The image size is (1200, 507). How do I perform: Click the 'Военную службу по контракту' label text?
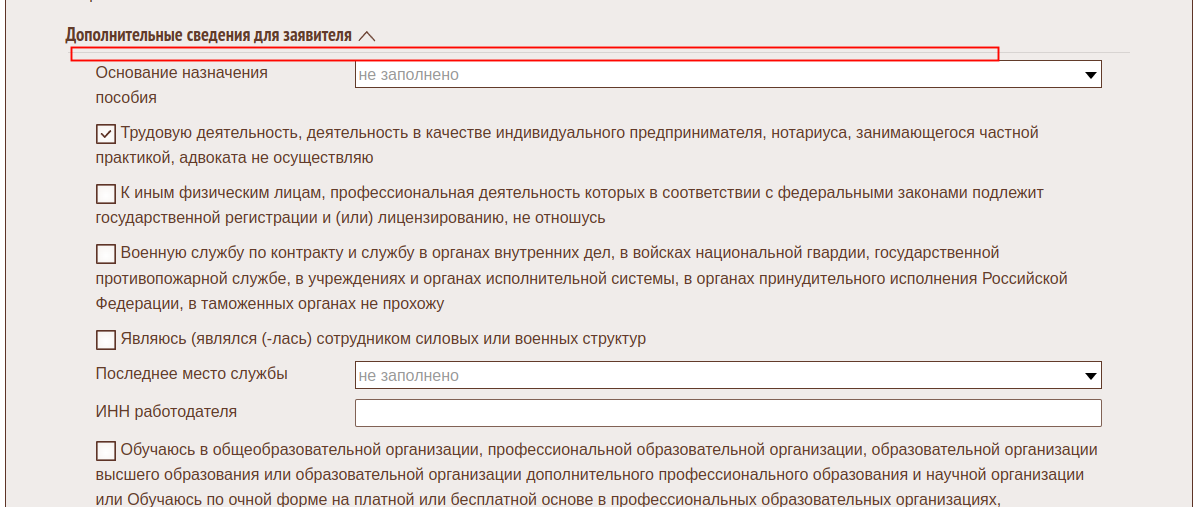click(x=560, y=253)
